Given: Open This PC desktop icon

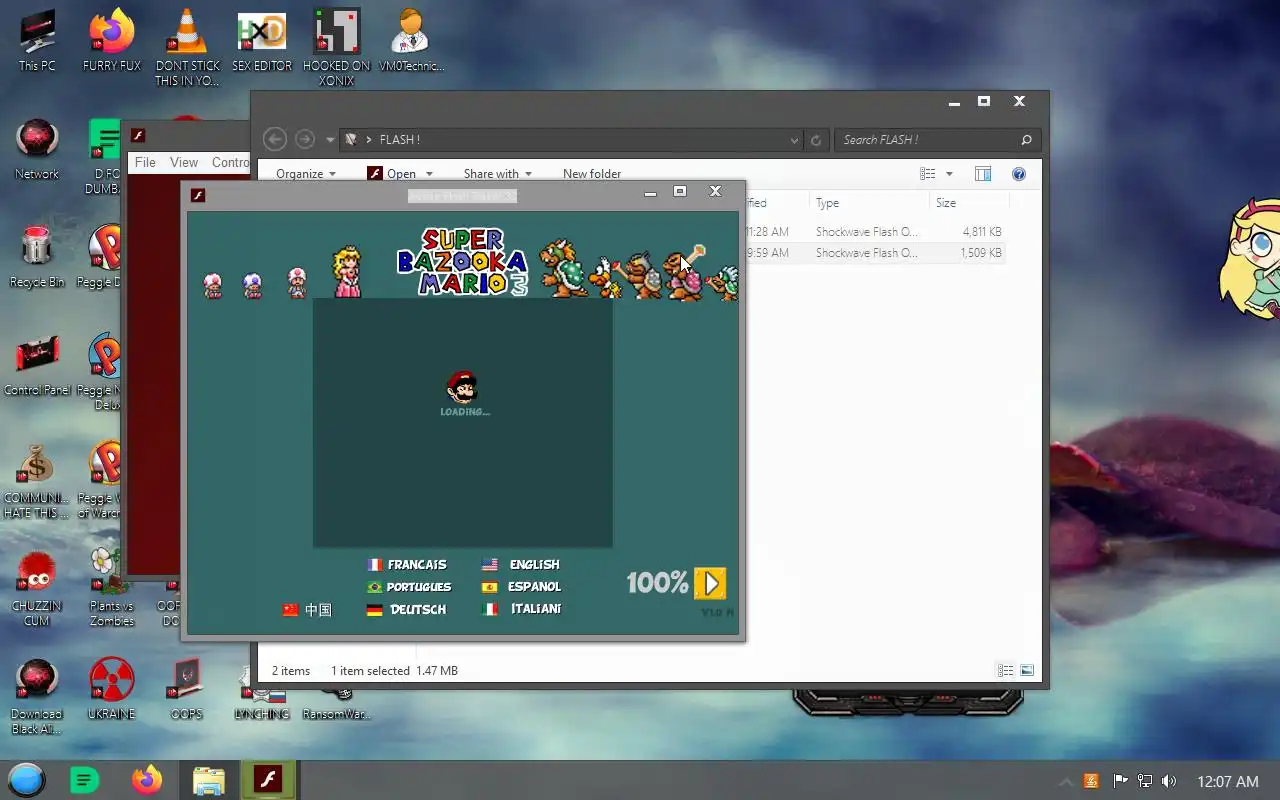Looking at the screenshot, I should tap(37, 42).
